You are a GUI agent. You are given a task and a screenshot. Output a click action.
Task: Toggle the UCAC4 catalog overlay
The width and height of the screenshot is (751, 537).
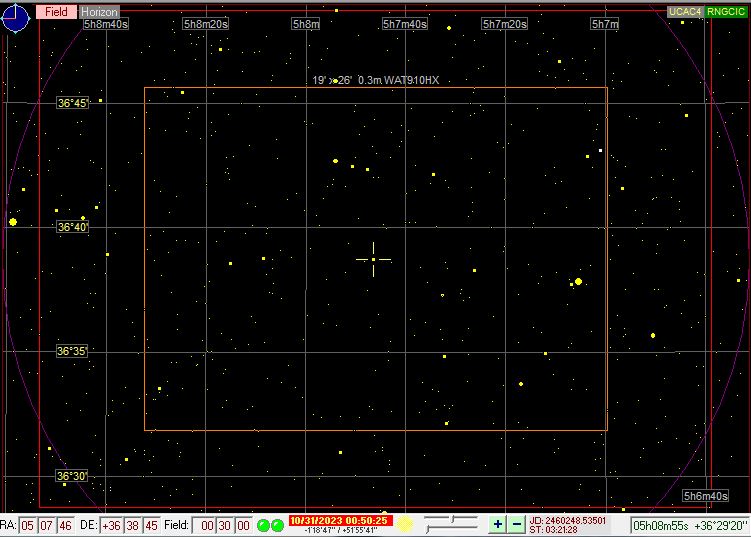pyautogui.click(x=685, y=12)
